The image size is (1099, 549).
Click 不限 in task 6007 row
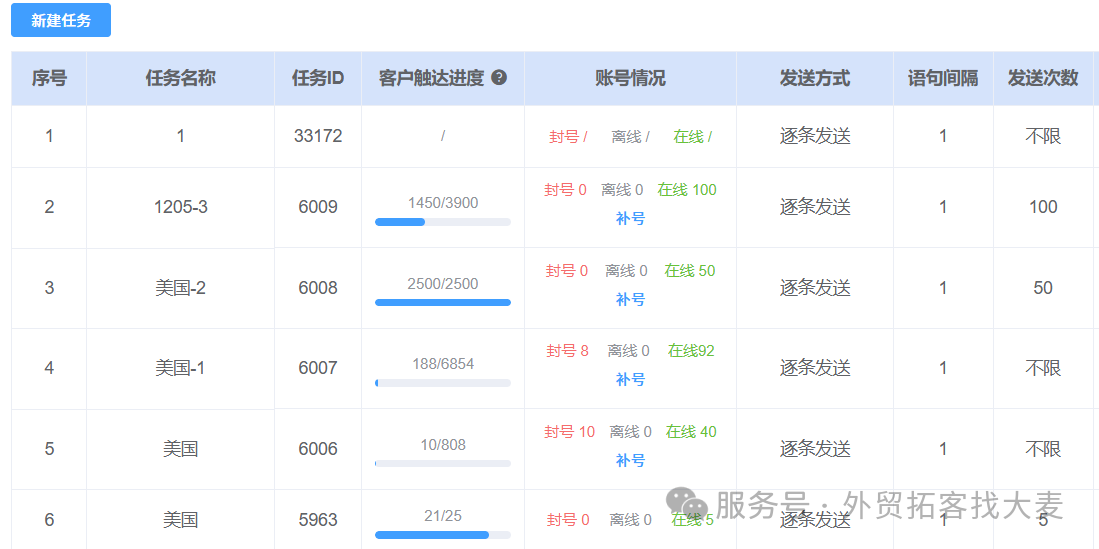(1043, 368)
